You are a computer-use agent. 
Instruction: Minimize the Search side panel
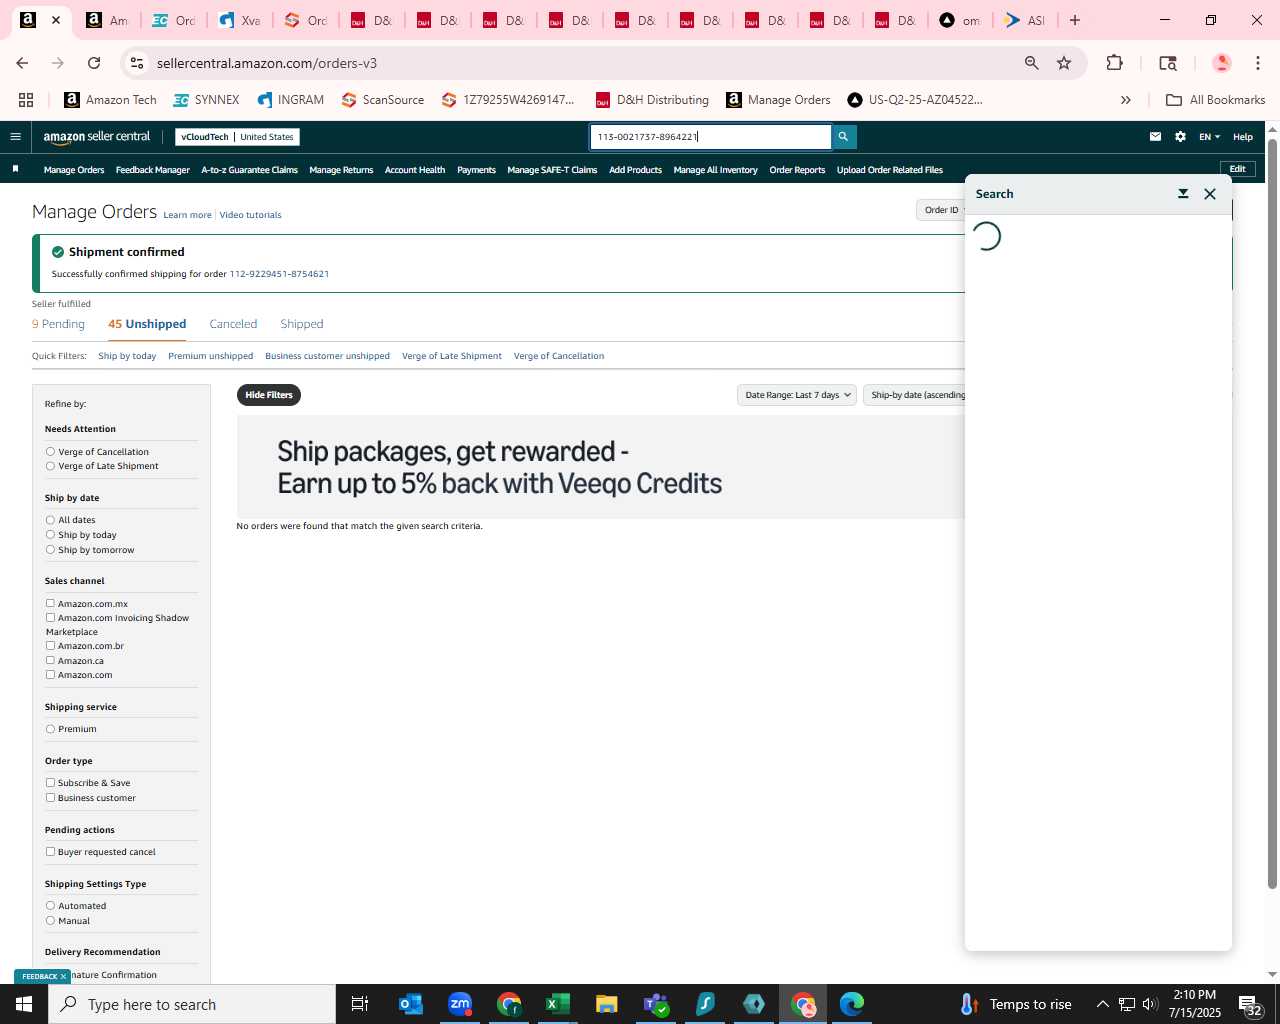(1183, 194)
